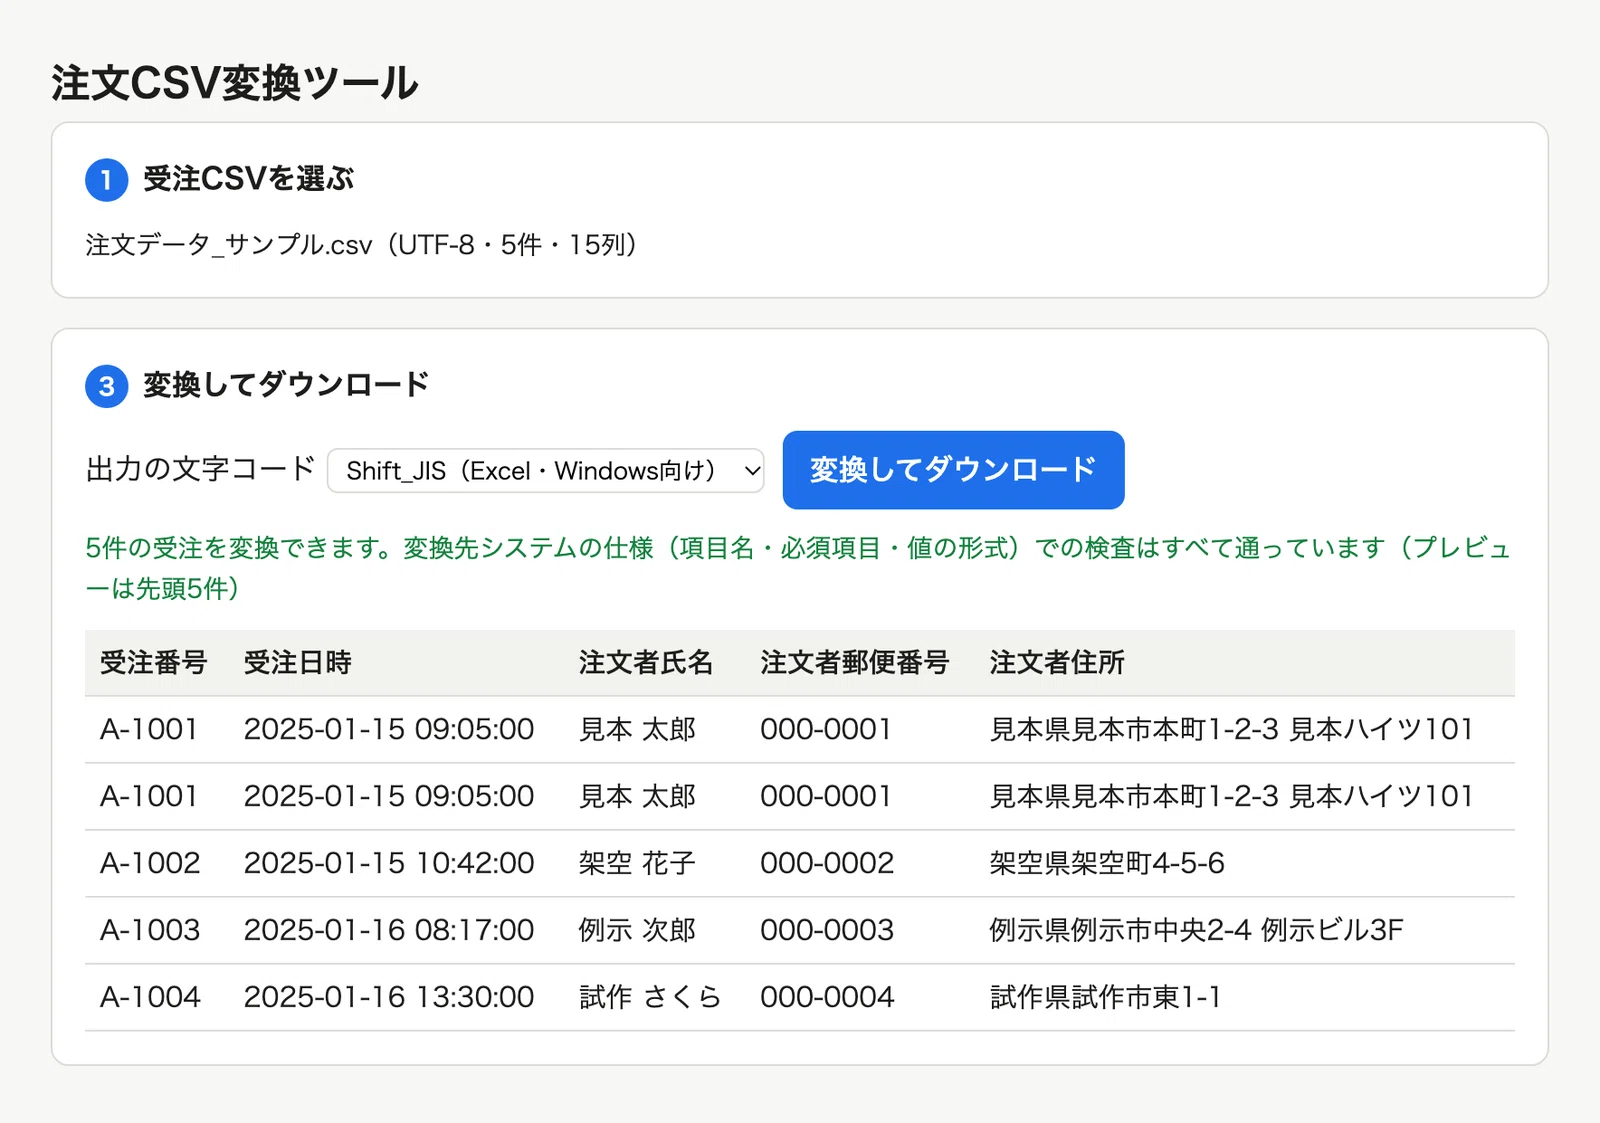Click the 受注日時 column header
1600x1123 pixels.
coord(298,663)
